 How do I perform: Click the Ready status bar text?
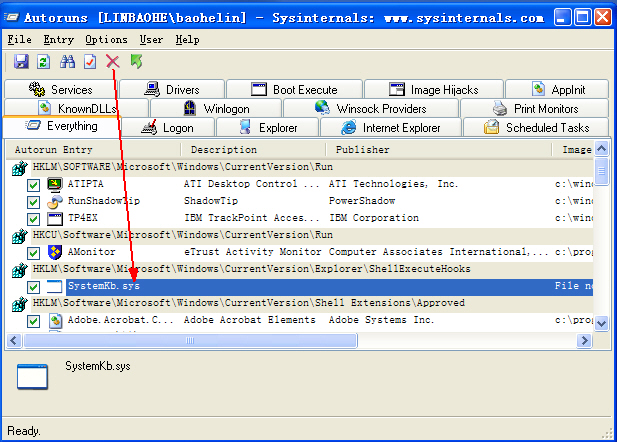point(24,431)
